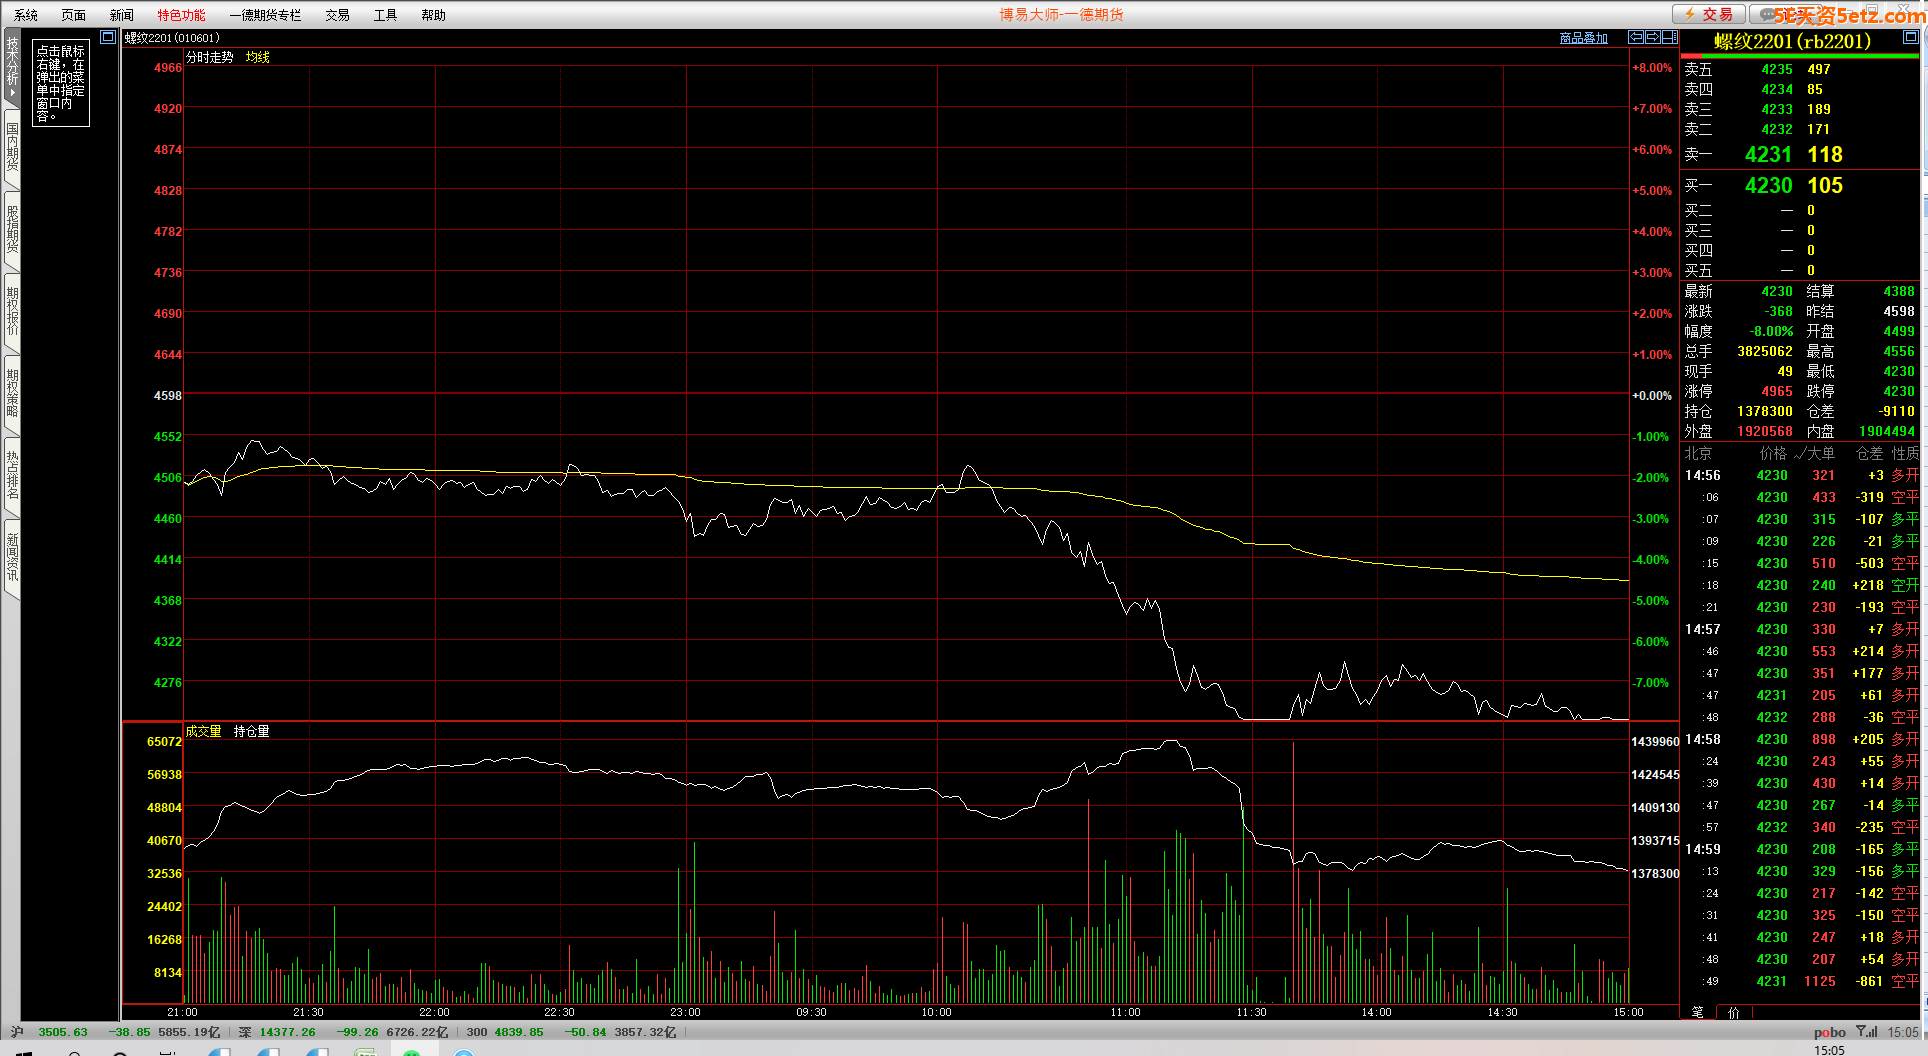
Task: Toggle the 持仓量 open interest label
Action: [251, 731]
